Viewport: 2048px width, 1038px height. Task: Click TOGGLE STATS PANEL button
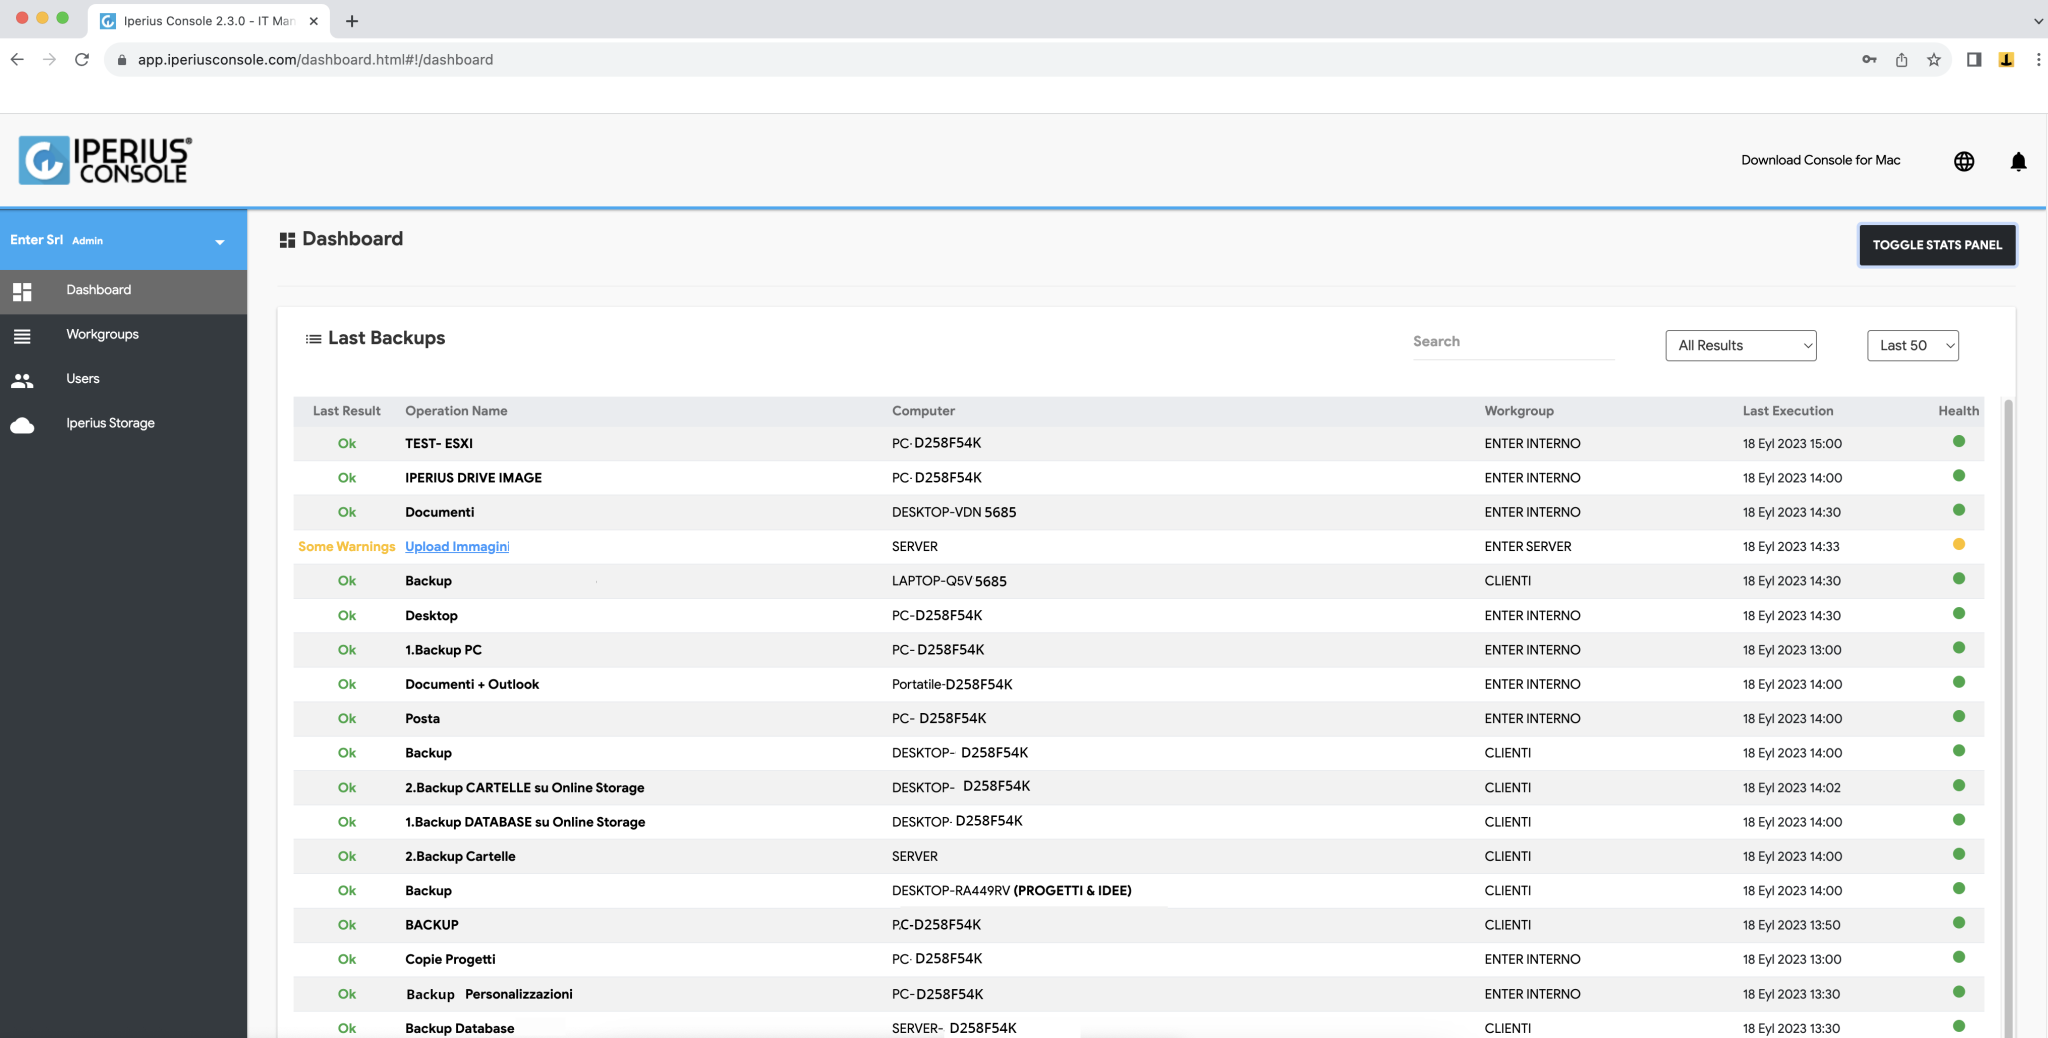tap(1937, 245)
